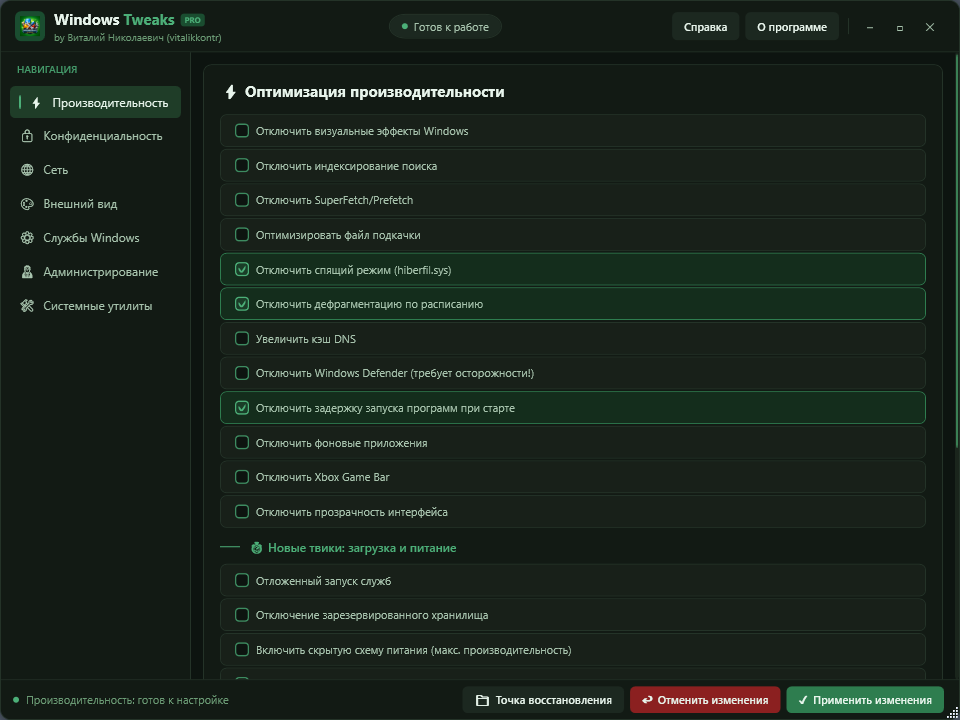
Task: Select Службы Windows in navigation
Action: (96, 238)
